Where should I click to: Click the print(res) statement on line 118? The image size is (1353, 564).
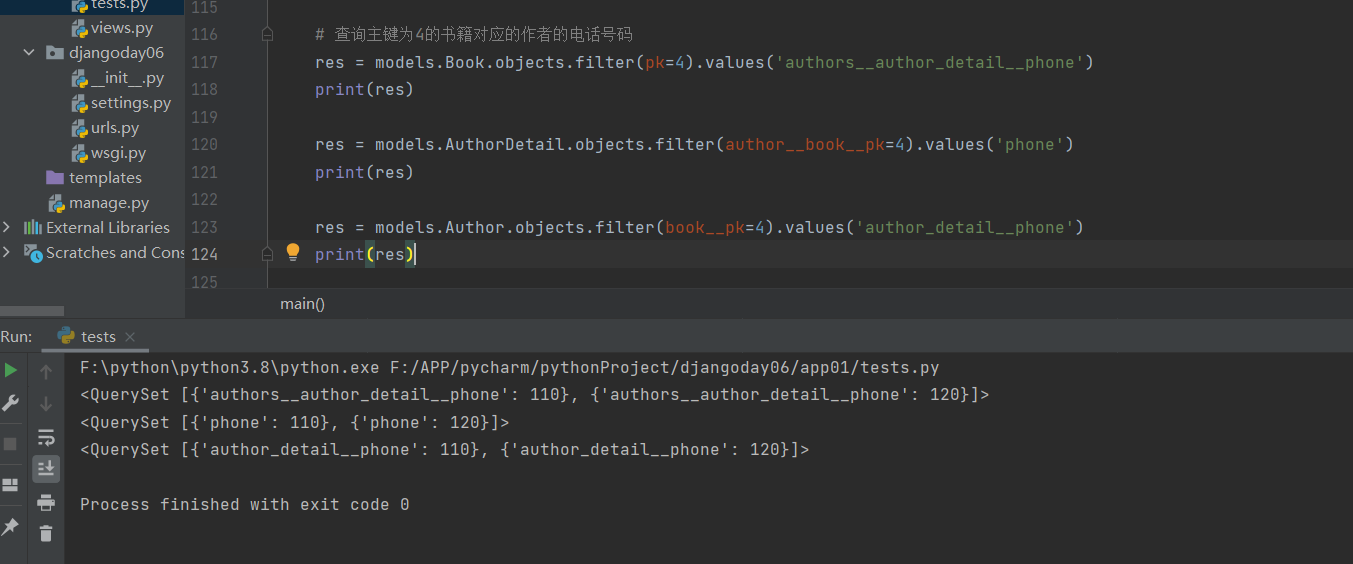click(x=364, y=89)
